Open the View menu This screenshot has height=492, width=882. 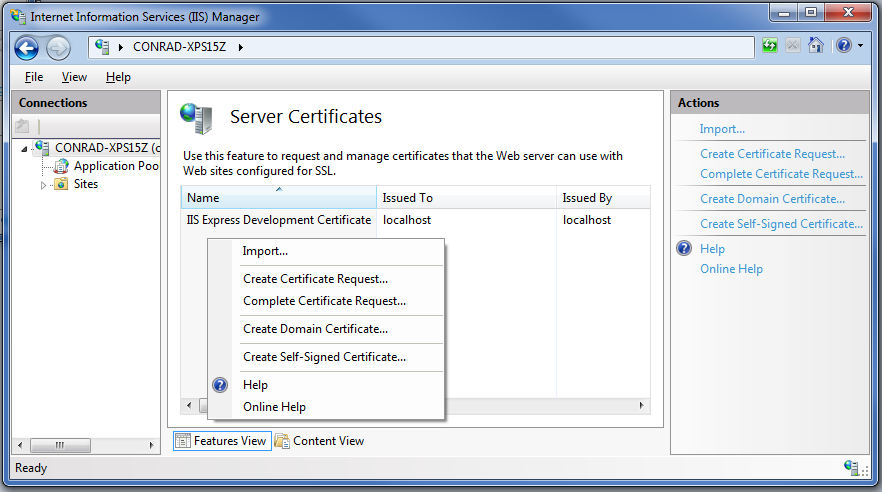point(74,77)
